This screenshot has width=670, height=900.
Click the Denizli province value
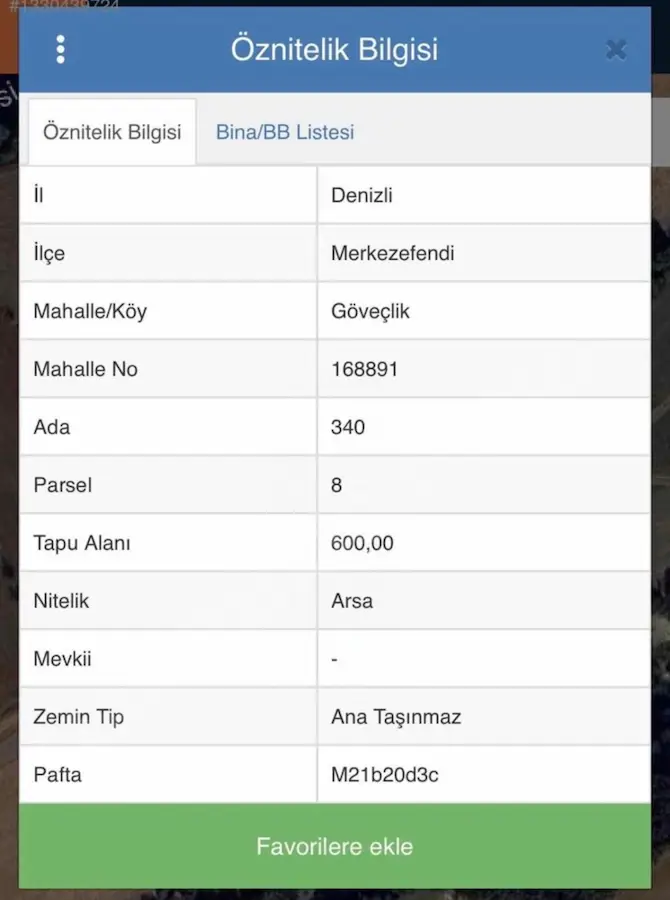point(362,195)
